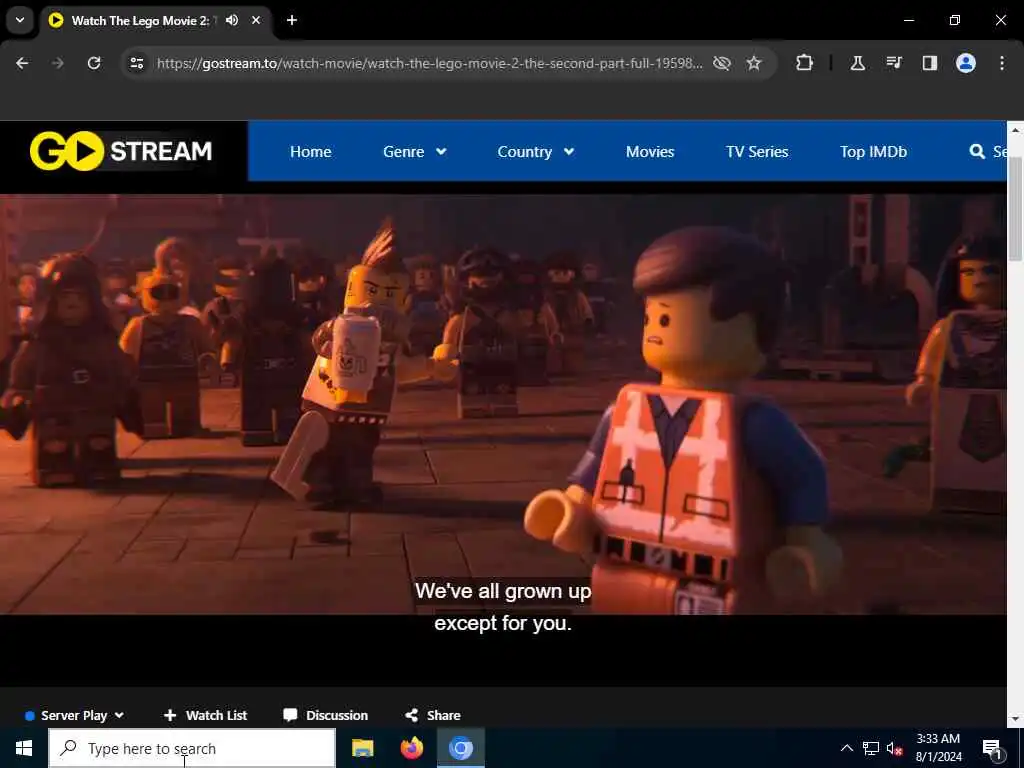Expand the Genre dropdown
Screen dimensions: 1024x768
click(415, 152)
